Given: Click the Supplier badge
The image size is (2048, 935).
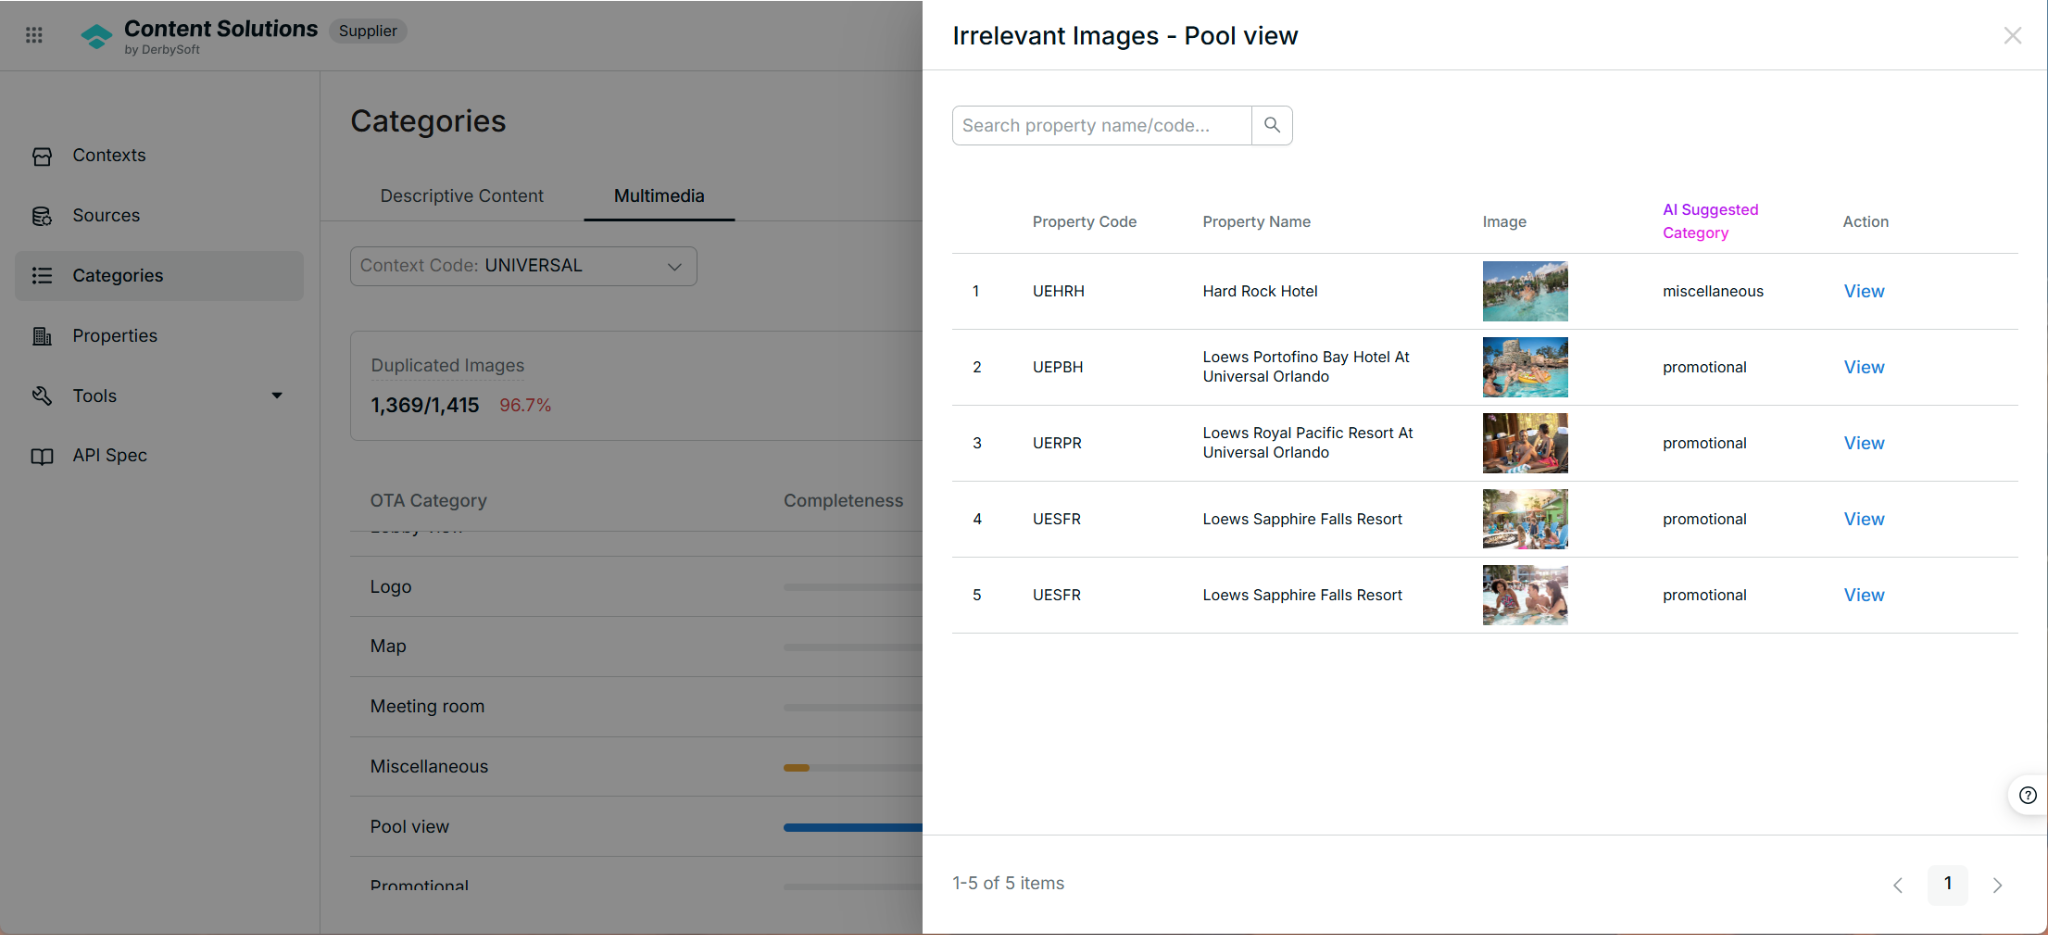Looking at the screenshot, I should [x=367, y=31].
